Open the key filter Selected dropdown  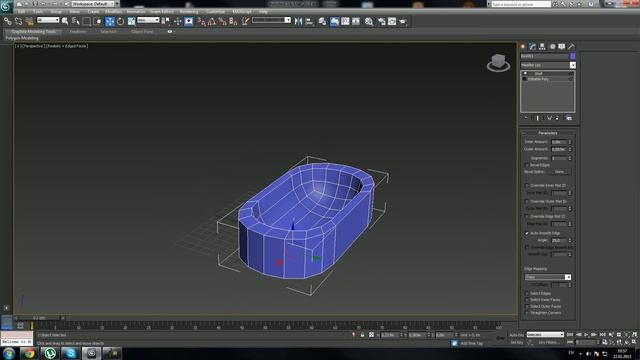point(545,335)
